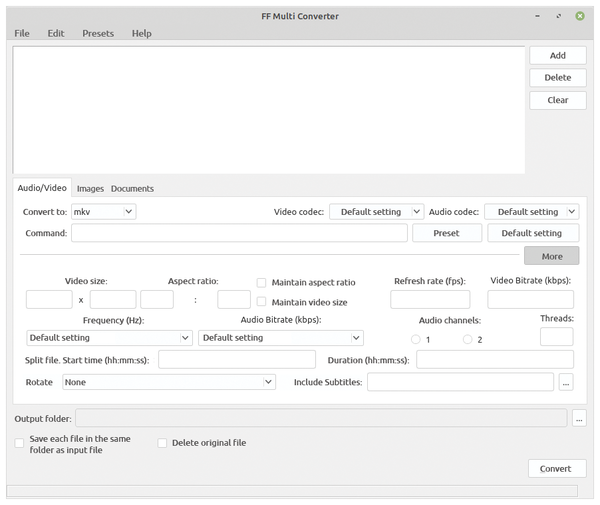Click the Convert button
600x505 pixels.
557,469
